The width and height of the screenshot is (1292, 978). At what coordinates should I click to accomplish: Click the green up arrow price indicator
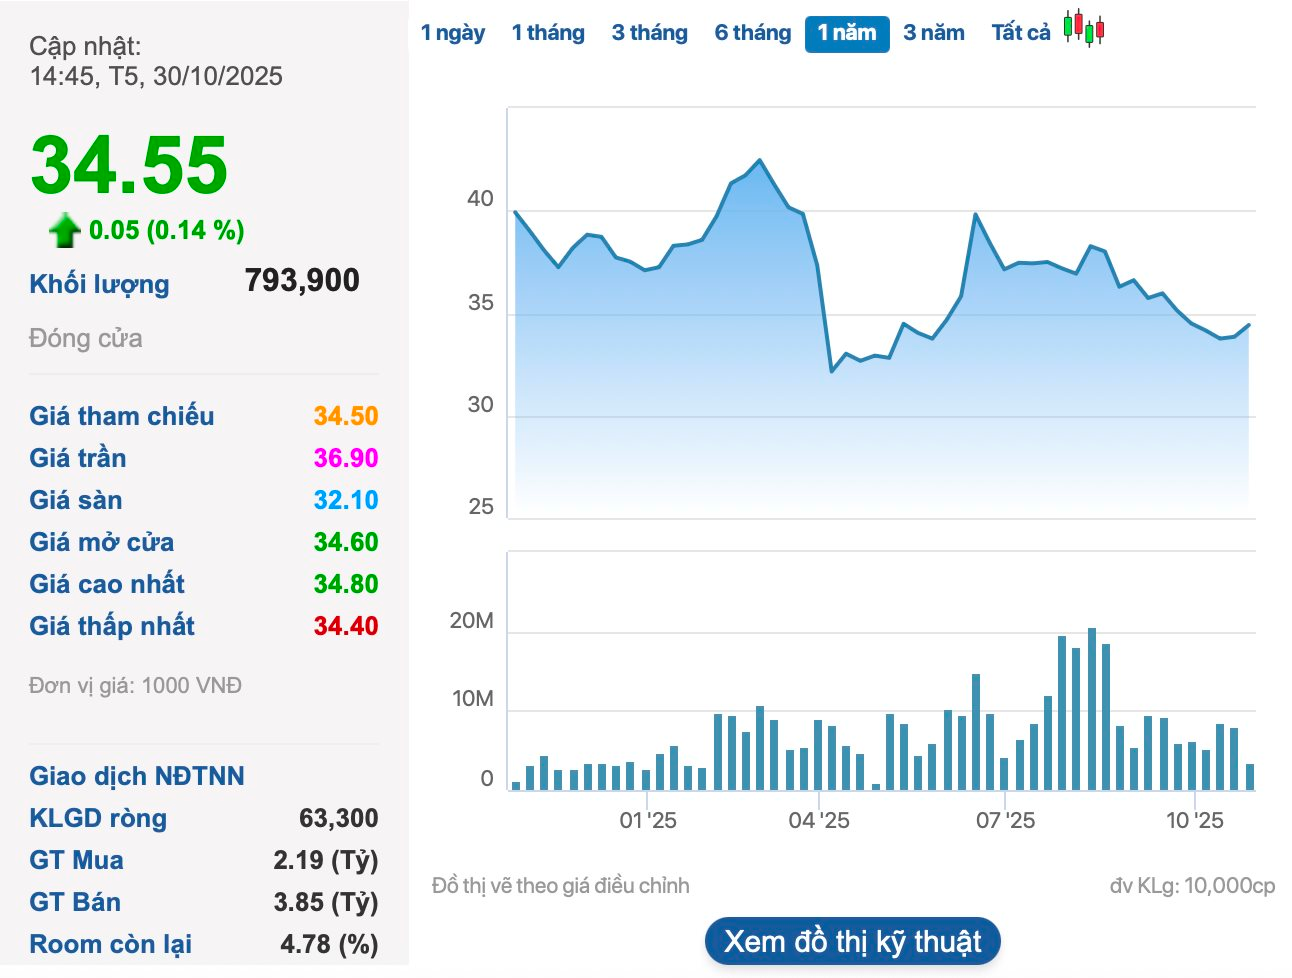point(65,230)
